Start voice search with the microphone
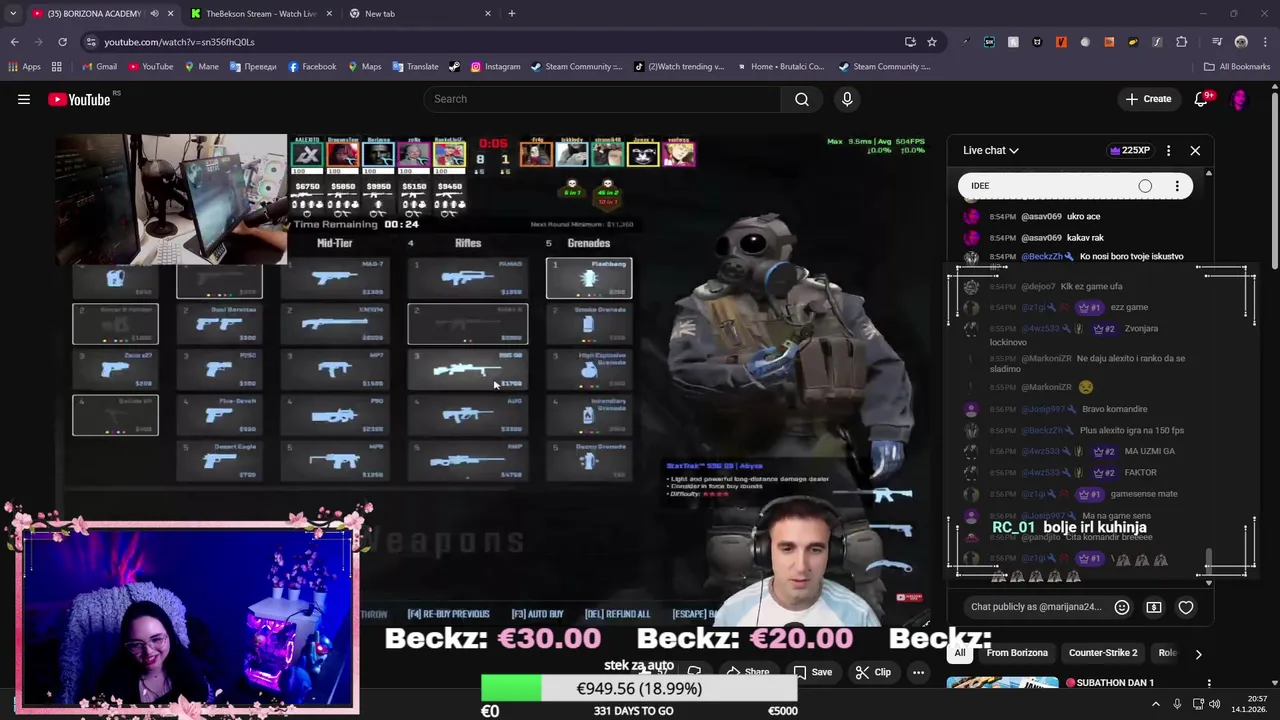 pos(847,99)
